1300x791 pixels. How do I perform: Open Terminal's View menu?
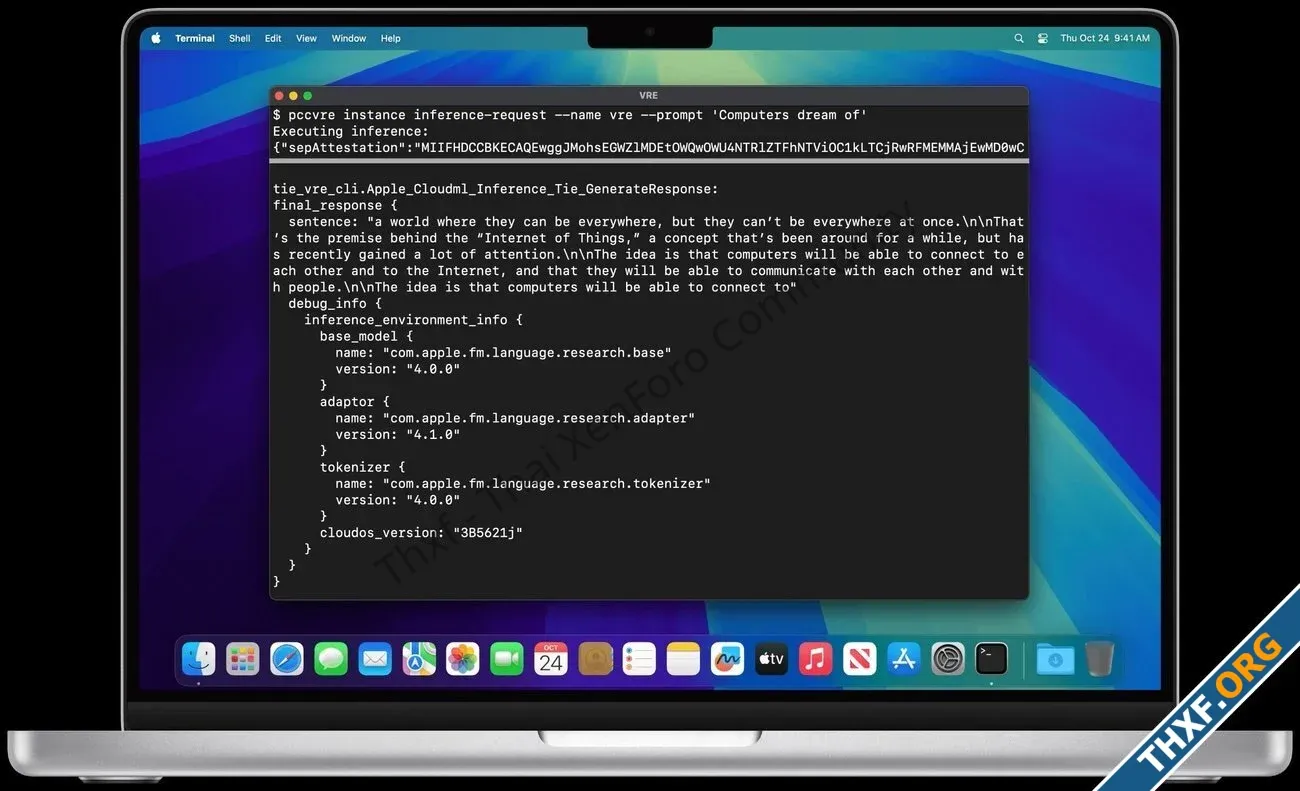point(306,37)
